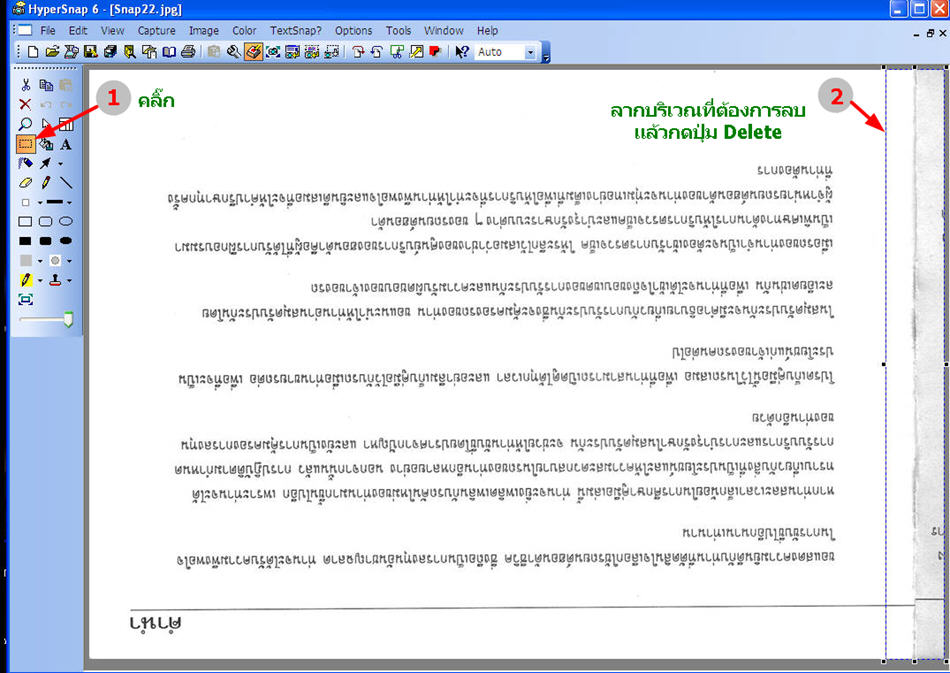
Task: Activate the Select Region dashed-rectangle tool
Action: coord(25,144)
